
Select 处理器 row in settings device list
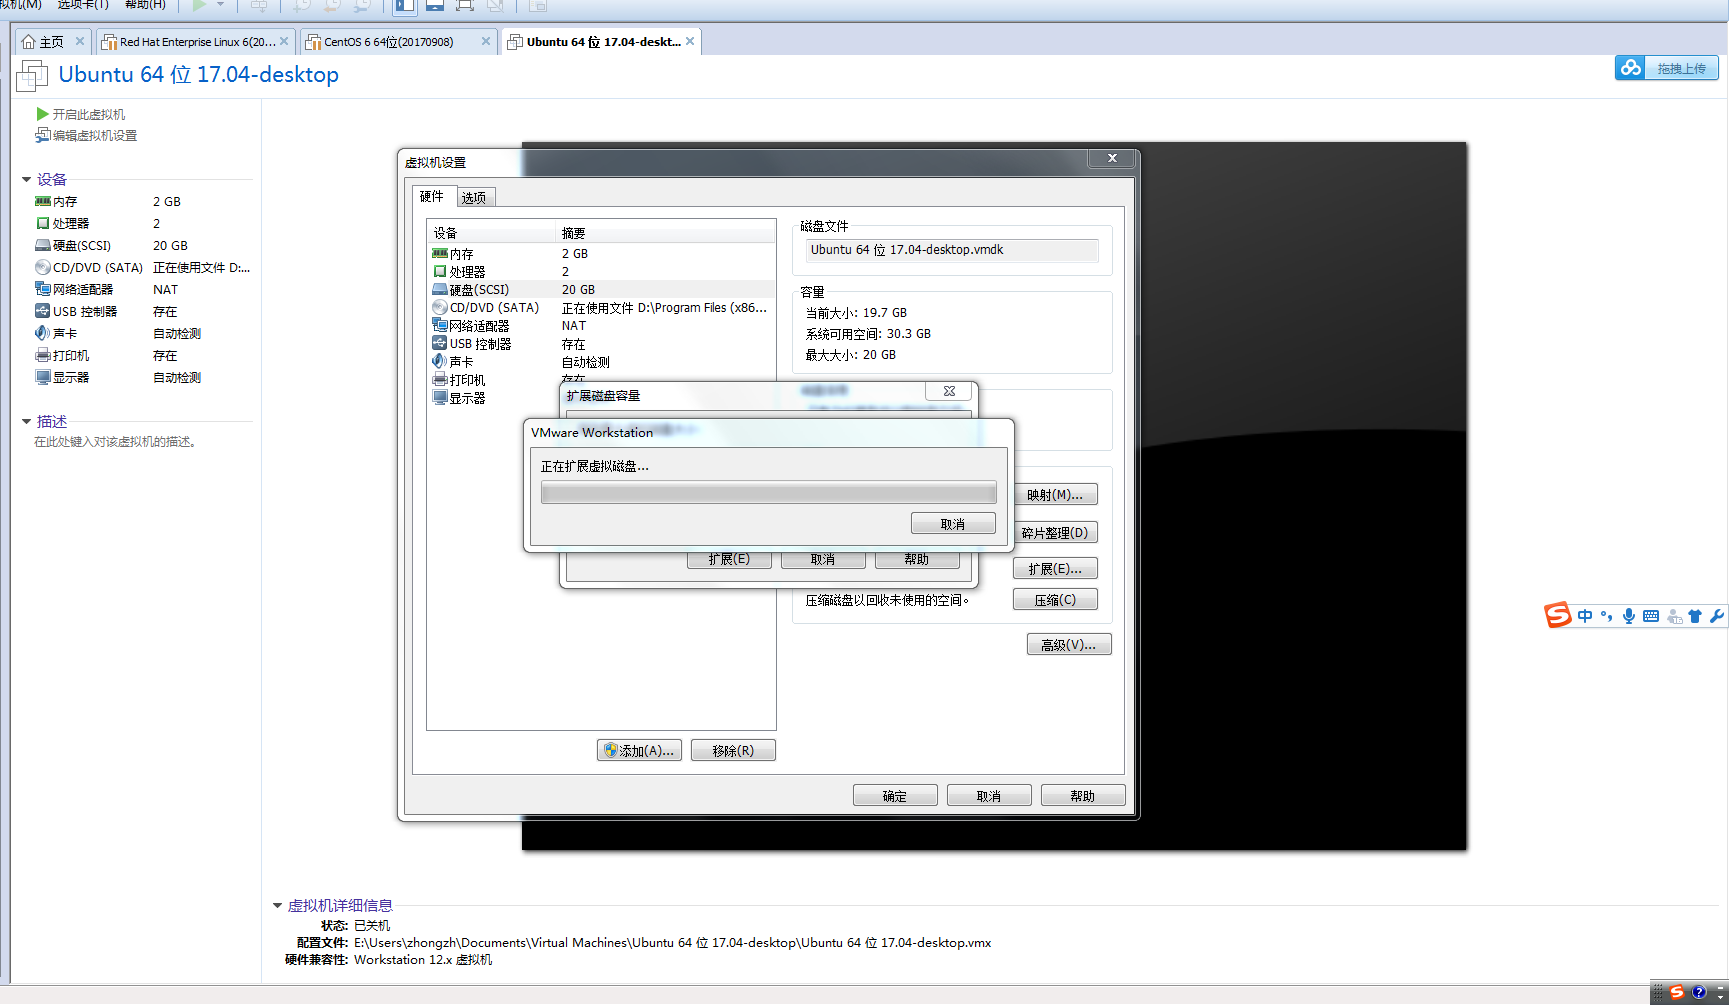coord(601,272)
